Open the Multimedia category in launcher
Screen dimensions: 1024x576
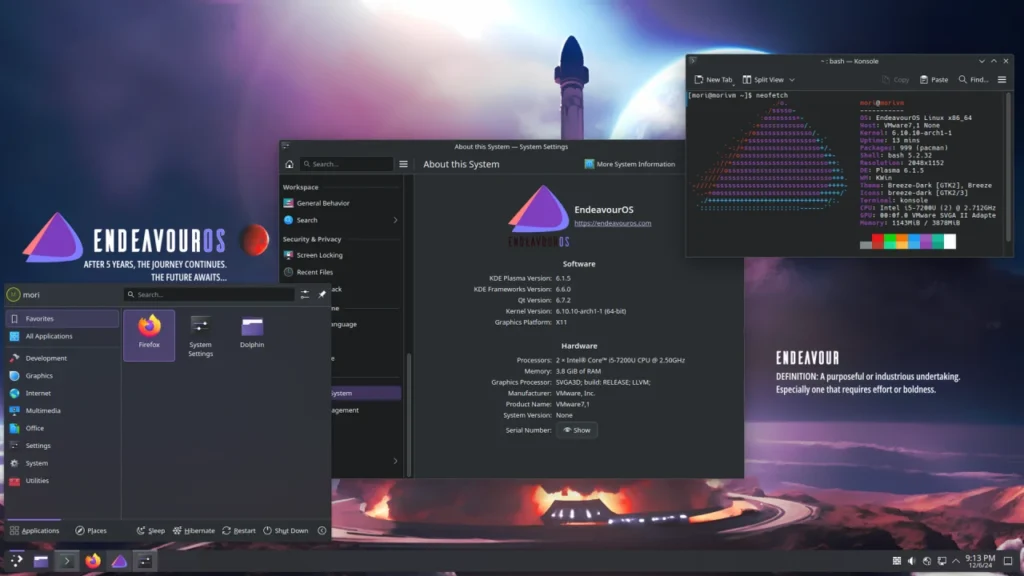pyautogui.click(x=63, y=411)
